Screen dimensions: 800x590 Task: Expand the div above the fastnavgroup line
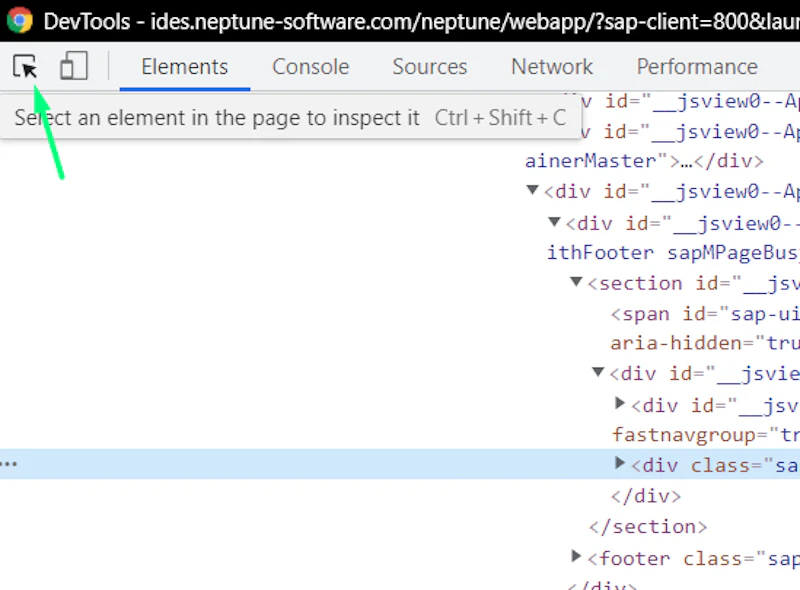click(x=620, y=403)
